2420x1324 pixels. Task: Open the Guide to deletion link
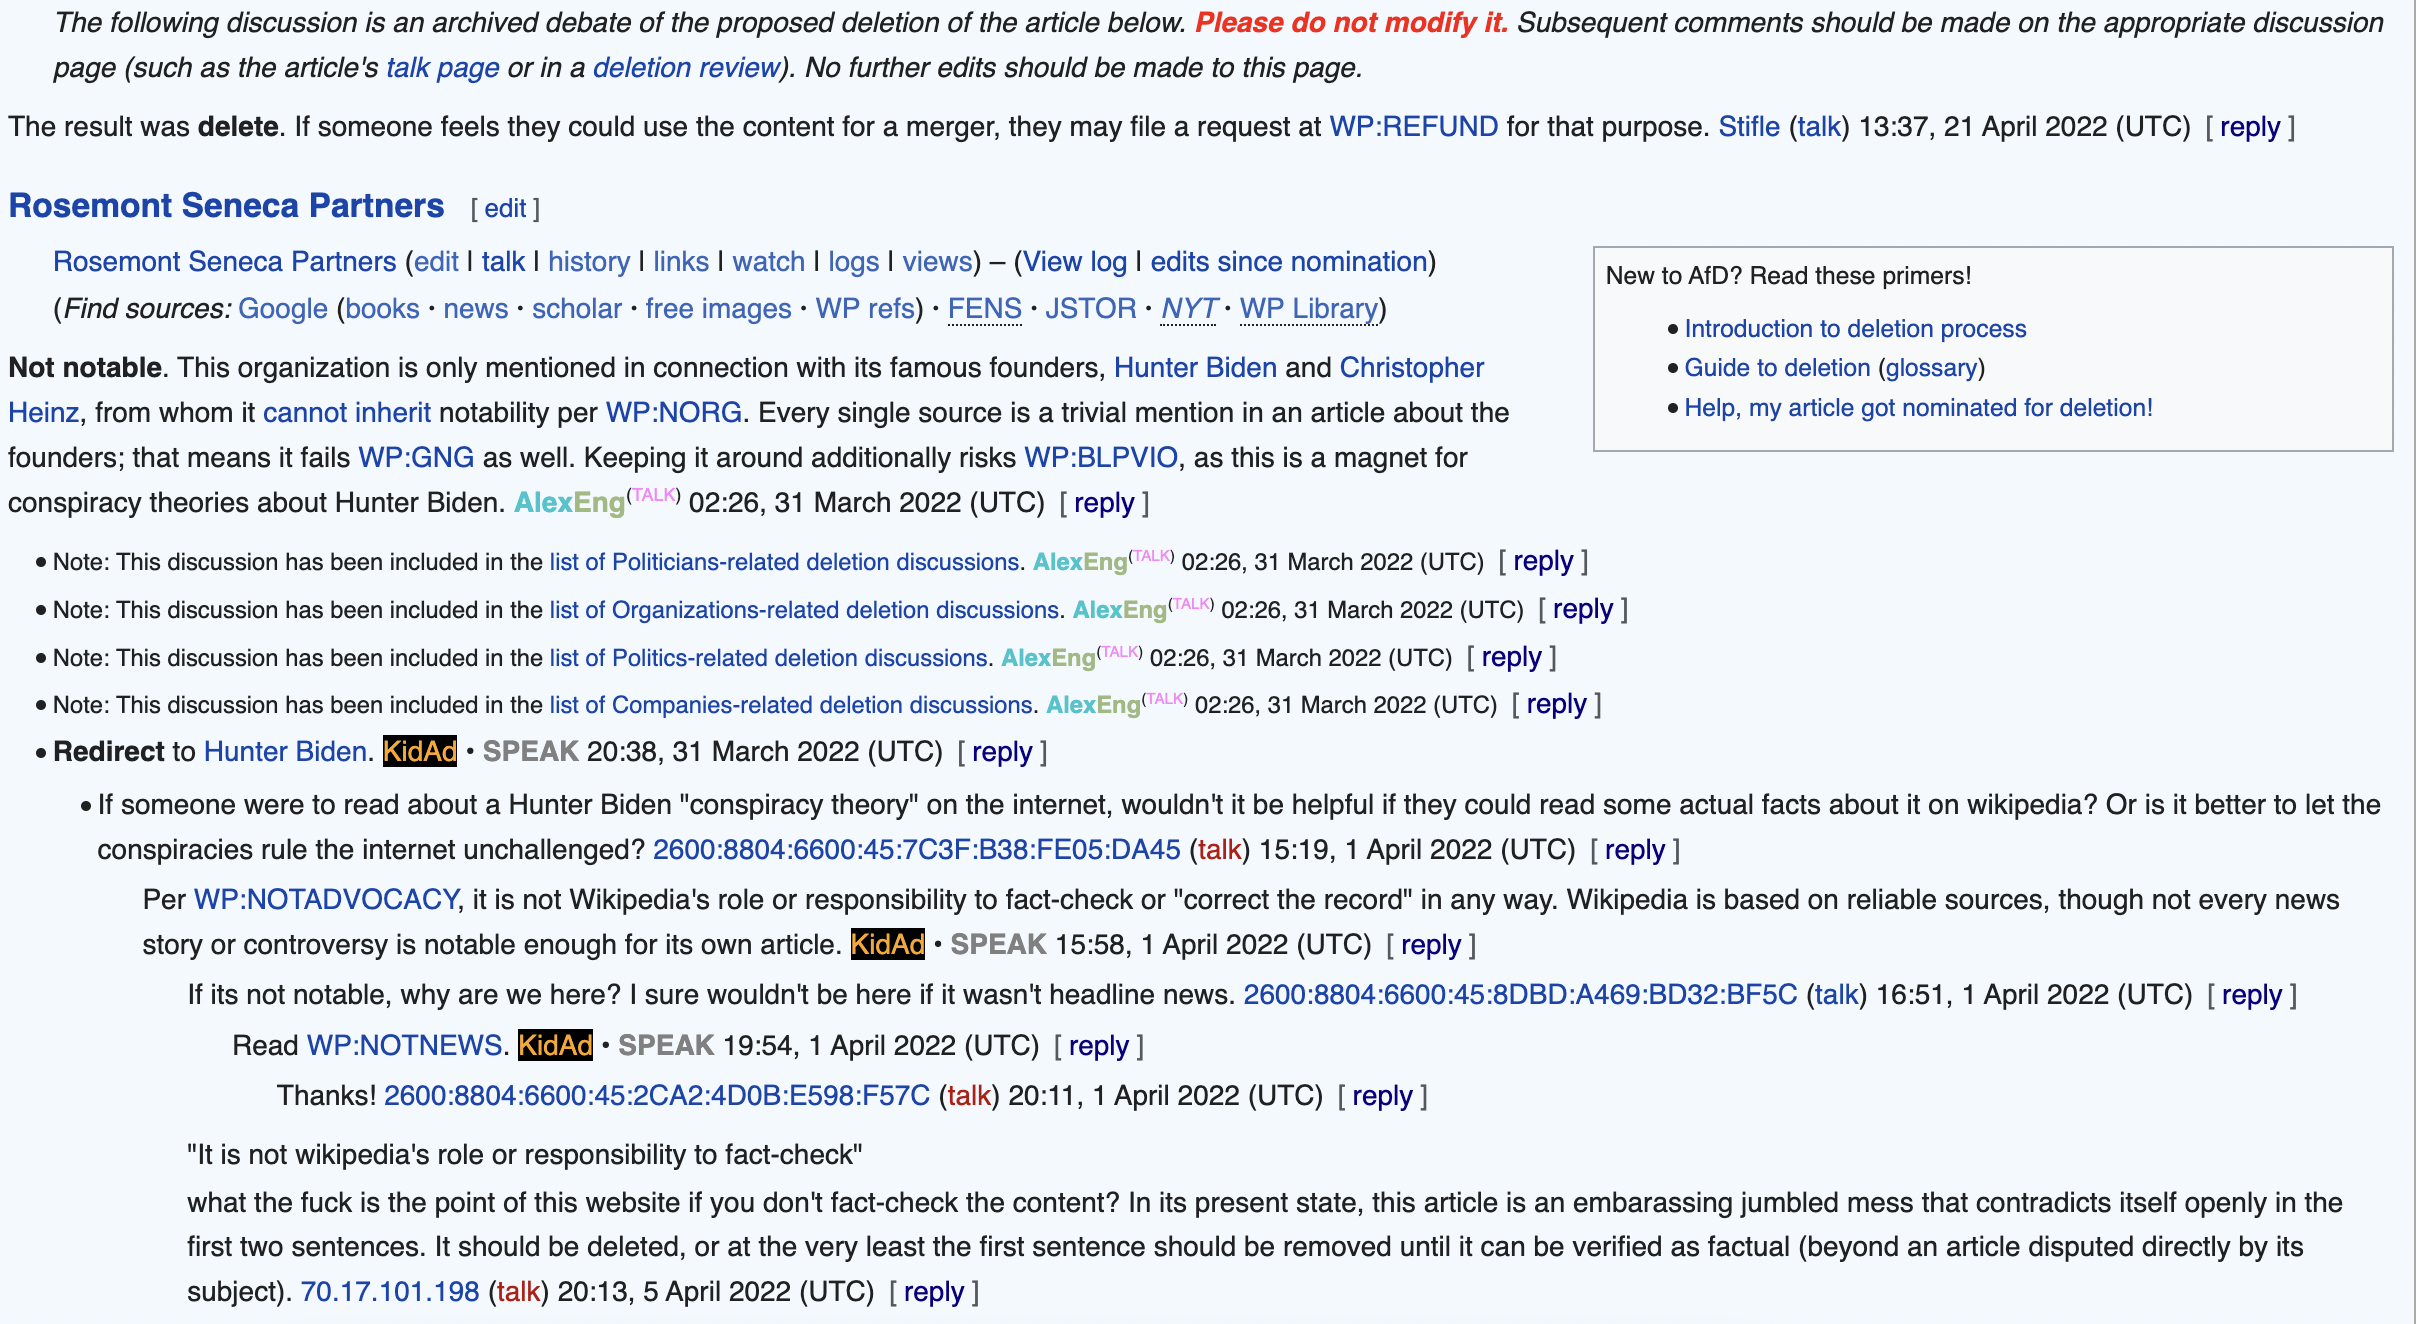[x=1777, y=368]
